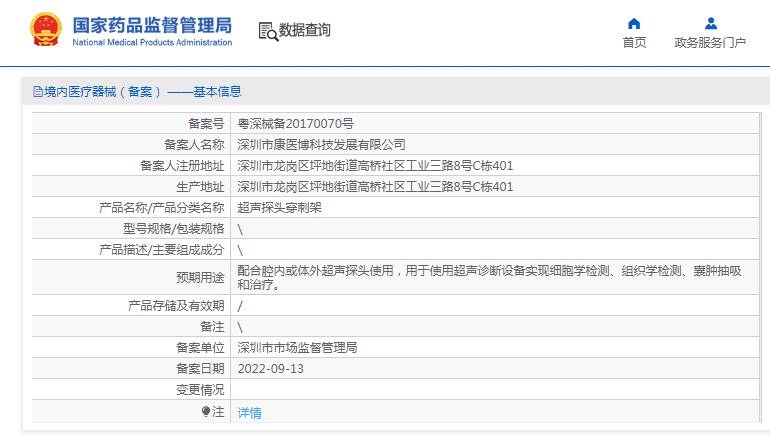Click the 变更情况 row label
This screenshot has width=770, height=435.
click(200, 390)
